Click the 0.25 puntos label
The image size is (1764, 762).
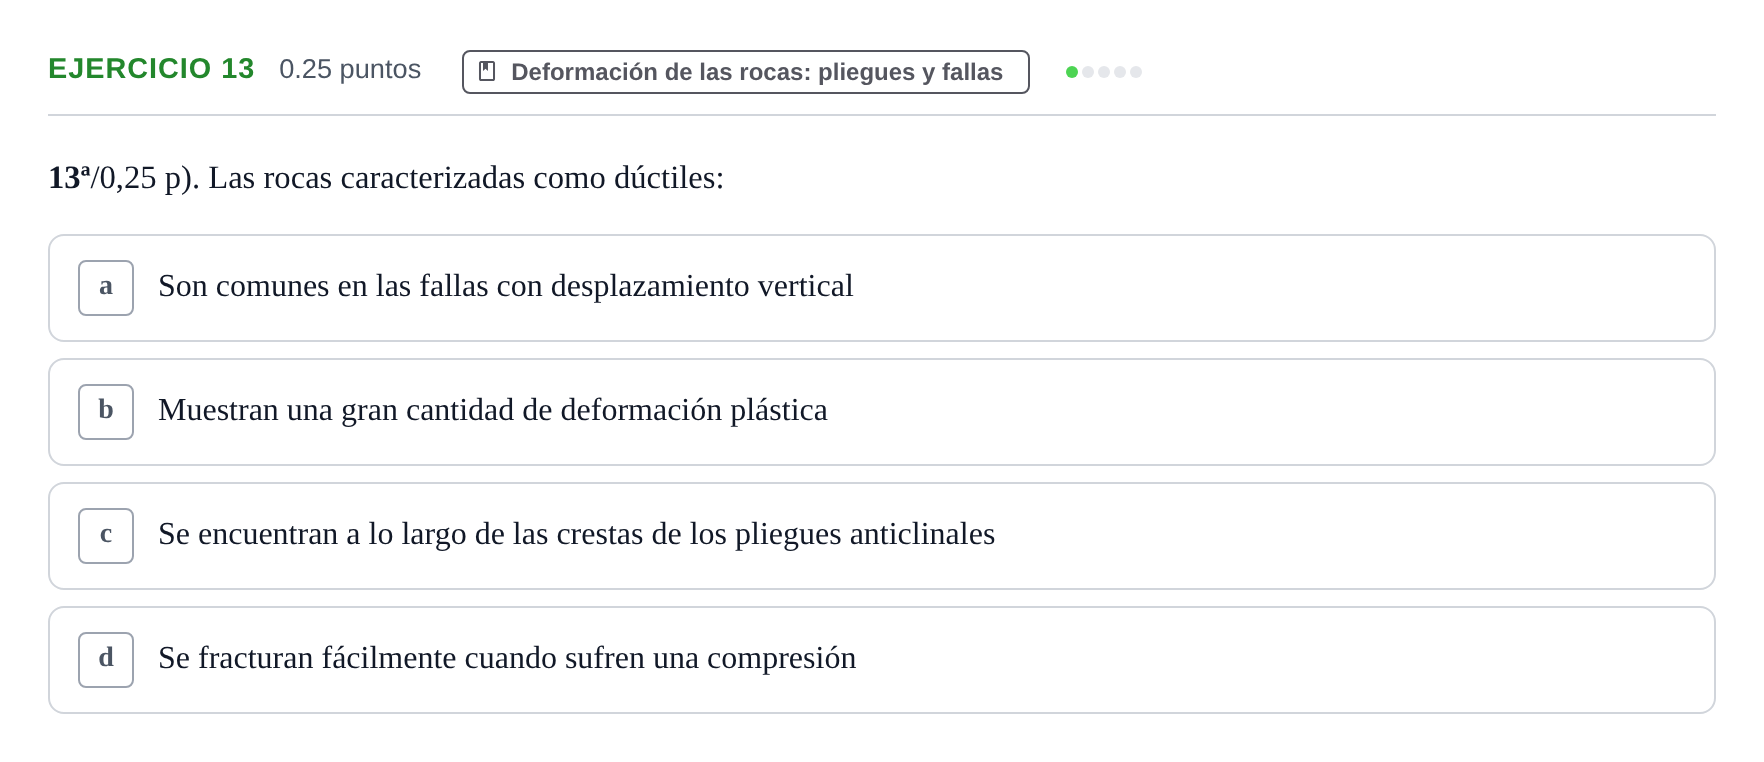[350, 69]
